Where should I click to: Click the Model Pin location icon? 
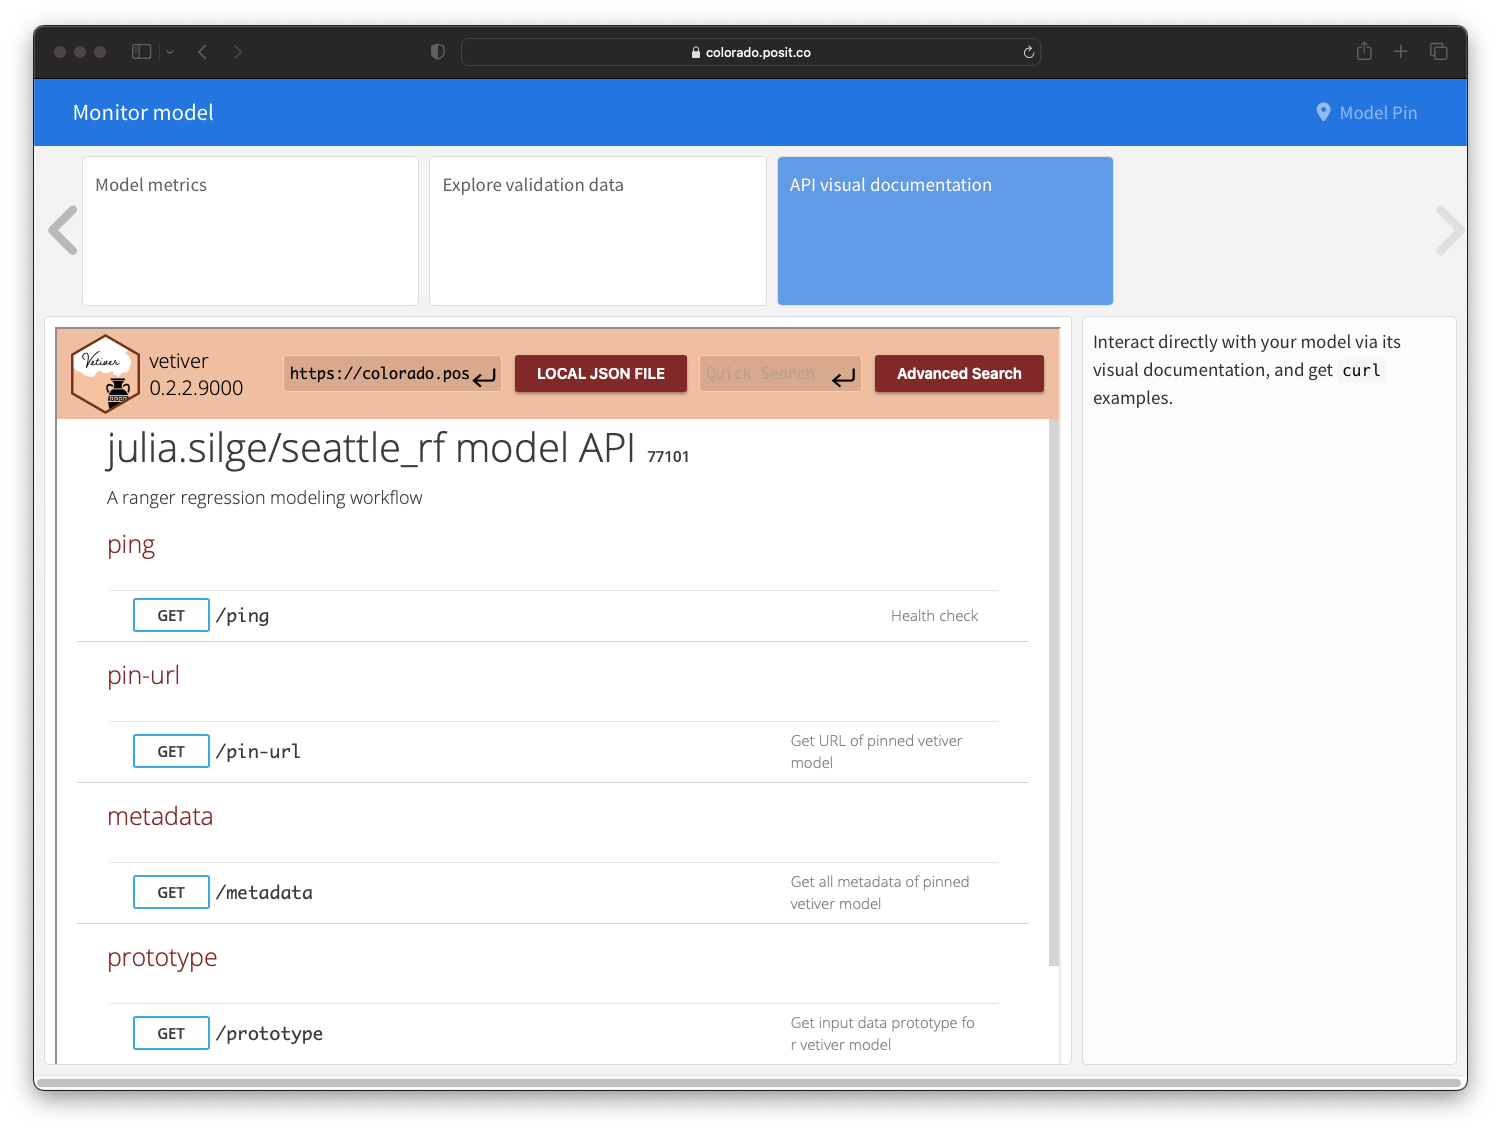coord(1323,113)
